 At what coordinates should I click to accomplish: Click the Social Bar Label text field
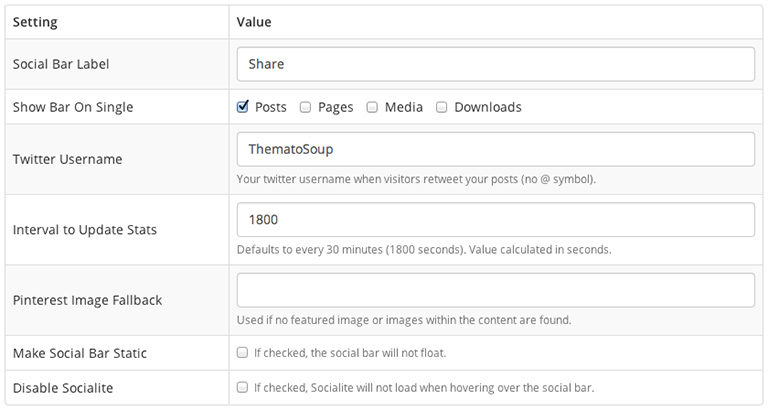coord(495,64)
